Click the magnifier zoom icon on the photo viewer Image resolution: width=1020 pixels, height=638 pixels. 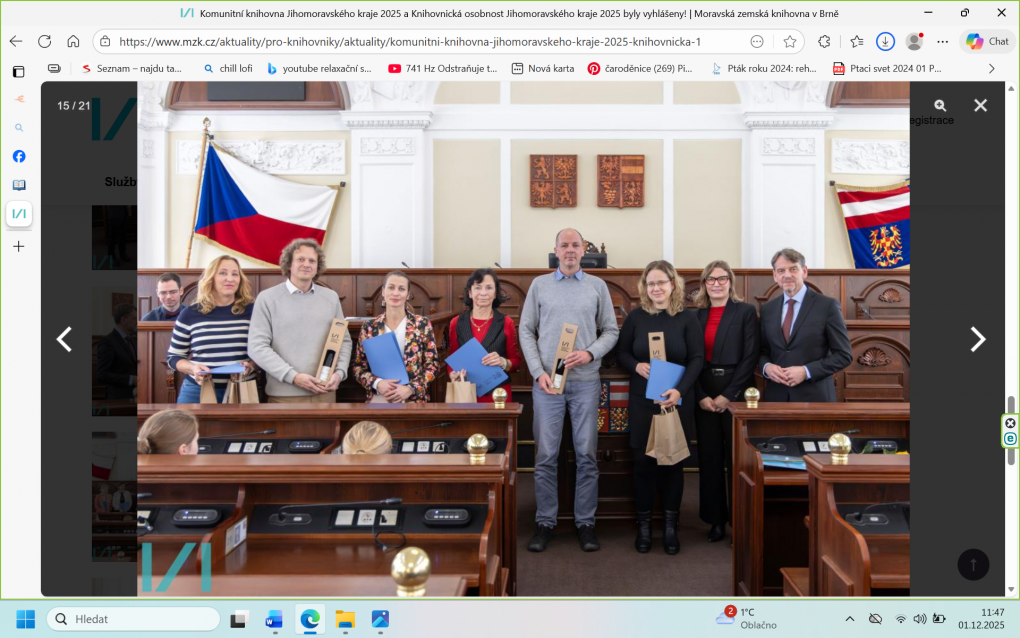pos(940,104)
